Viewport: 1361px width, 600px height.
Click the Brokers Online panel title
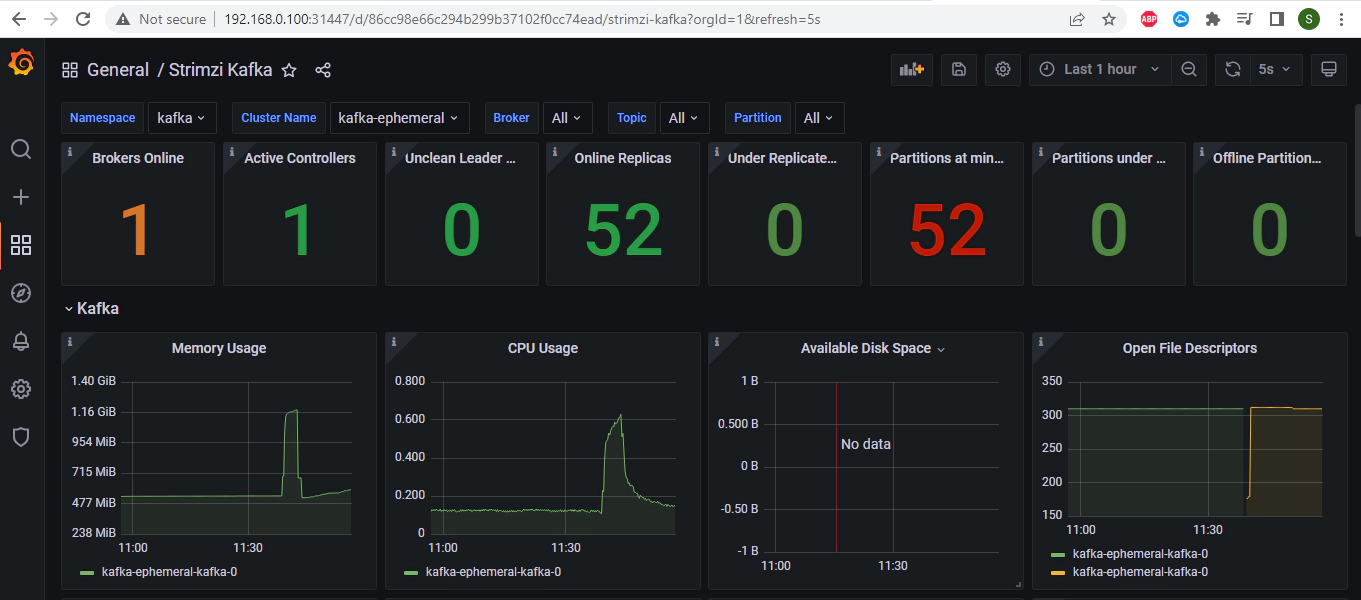[x=138, y=158]
